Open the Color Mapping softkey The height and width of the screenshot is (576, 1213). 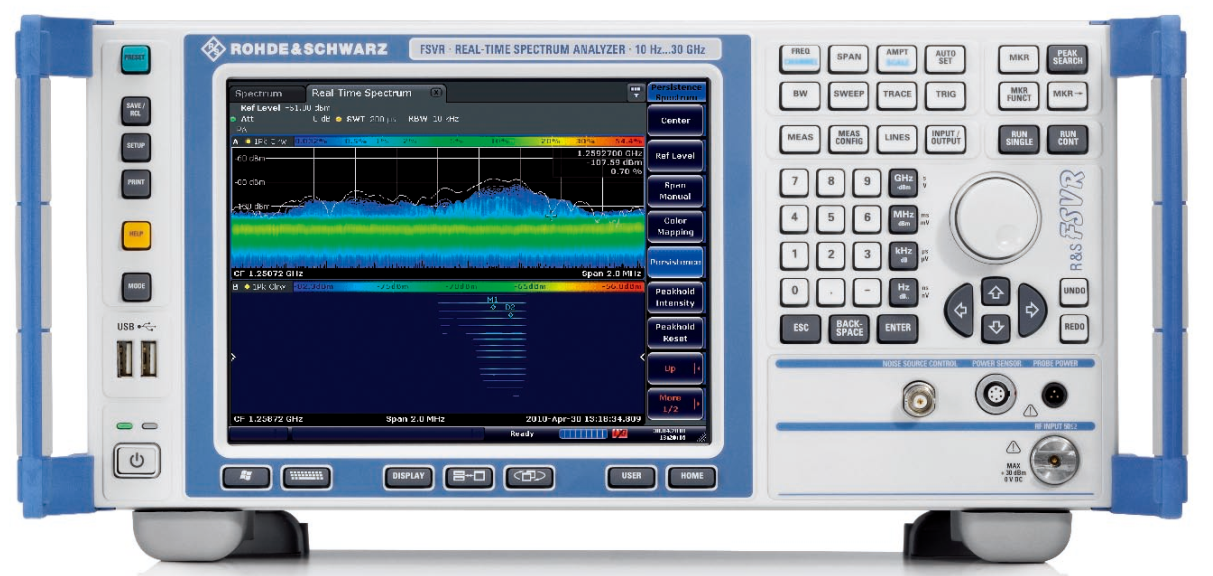pyautogui.click(x=675, y=226)
